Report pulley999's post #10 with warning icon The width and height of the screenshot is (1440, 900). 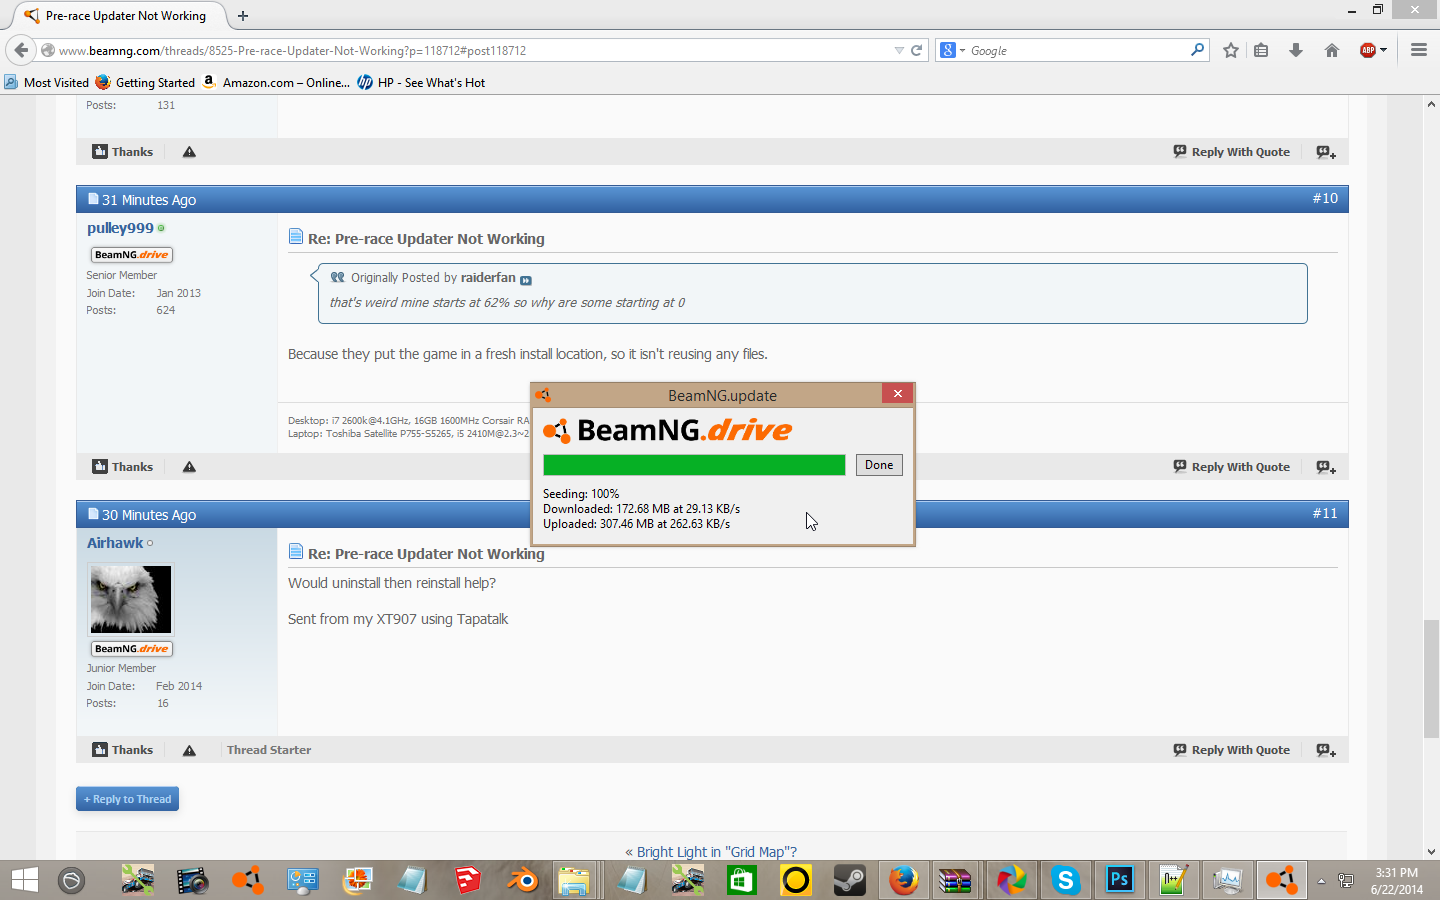point(189,467)
